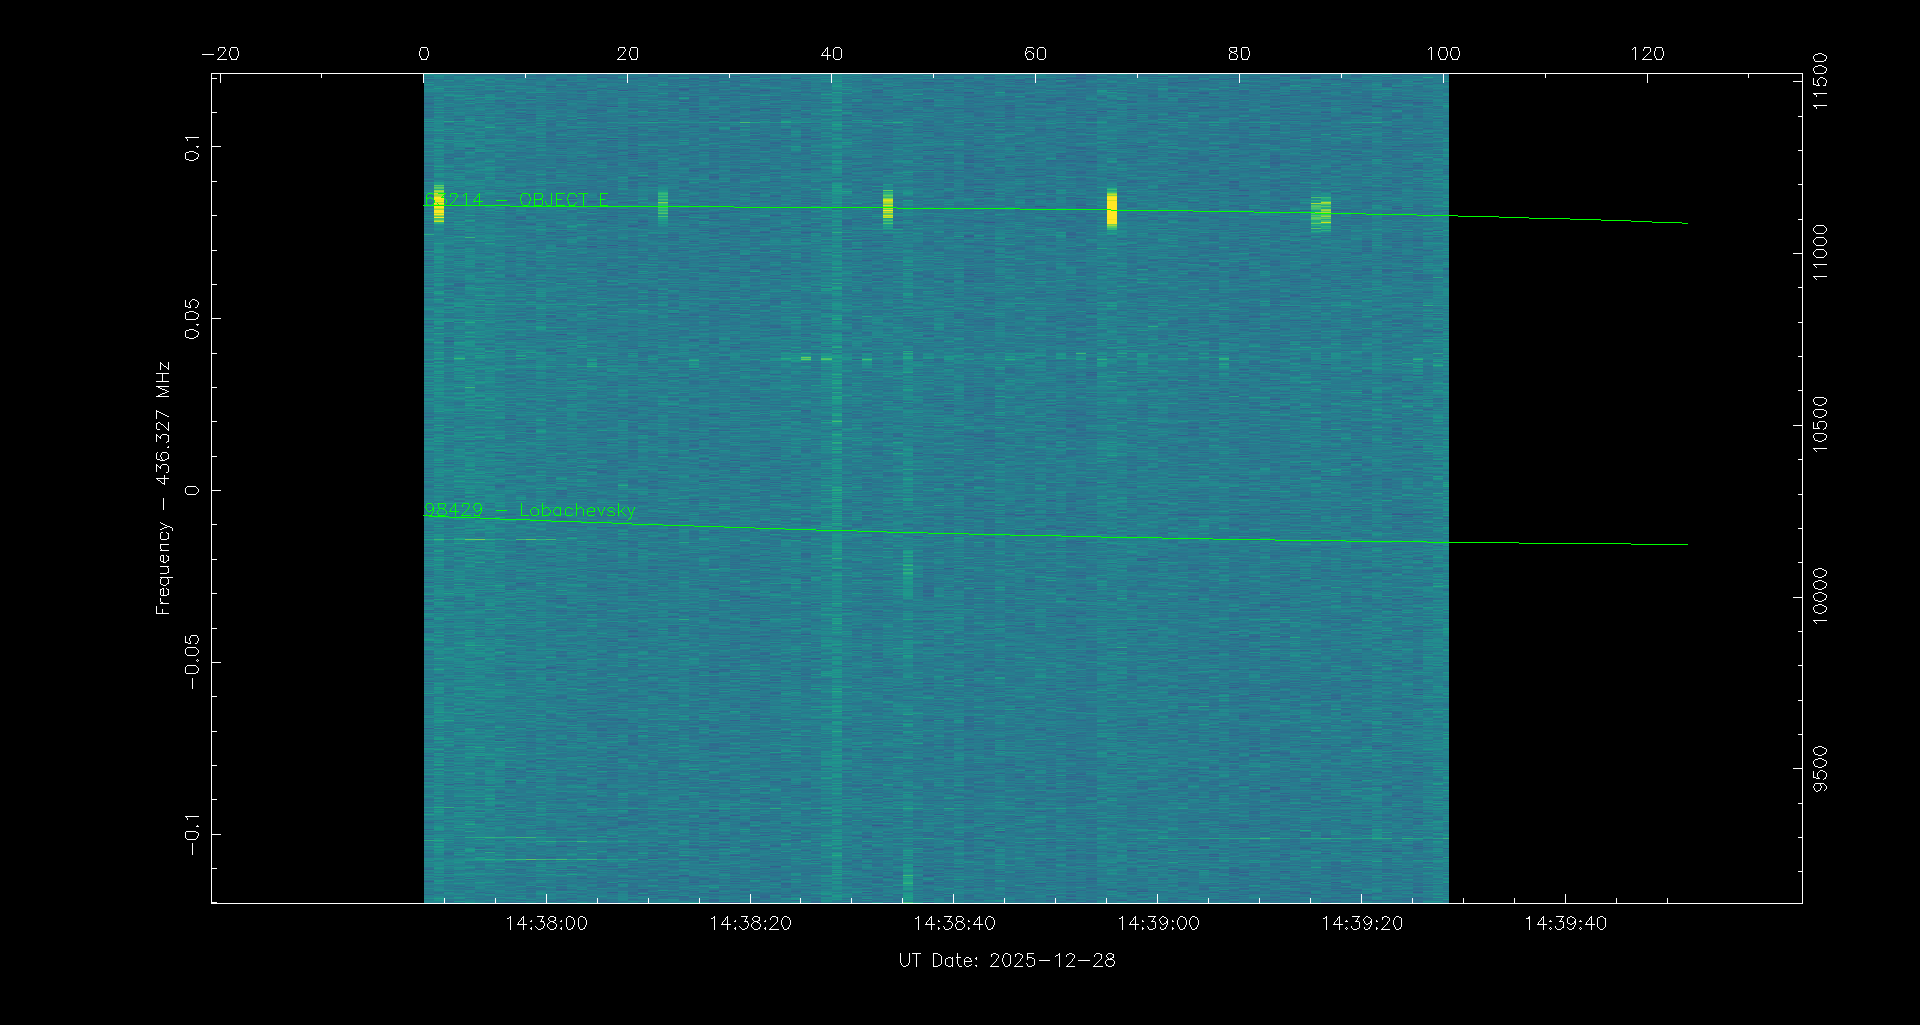Click the UT Date 2025-12-28 label
This screenshot has height=1025, width=1920.
click(1006, 960)
